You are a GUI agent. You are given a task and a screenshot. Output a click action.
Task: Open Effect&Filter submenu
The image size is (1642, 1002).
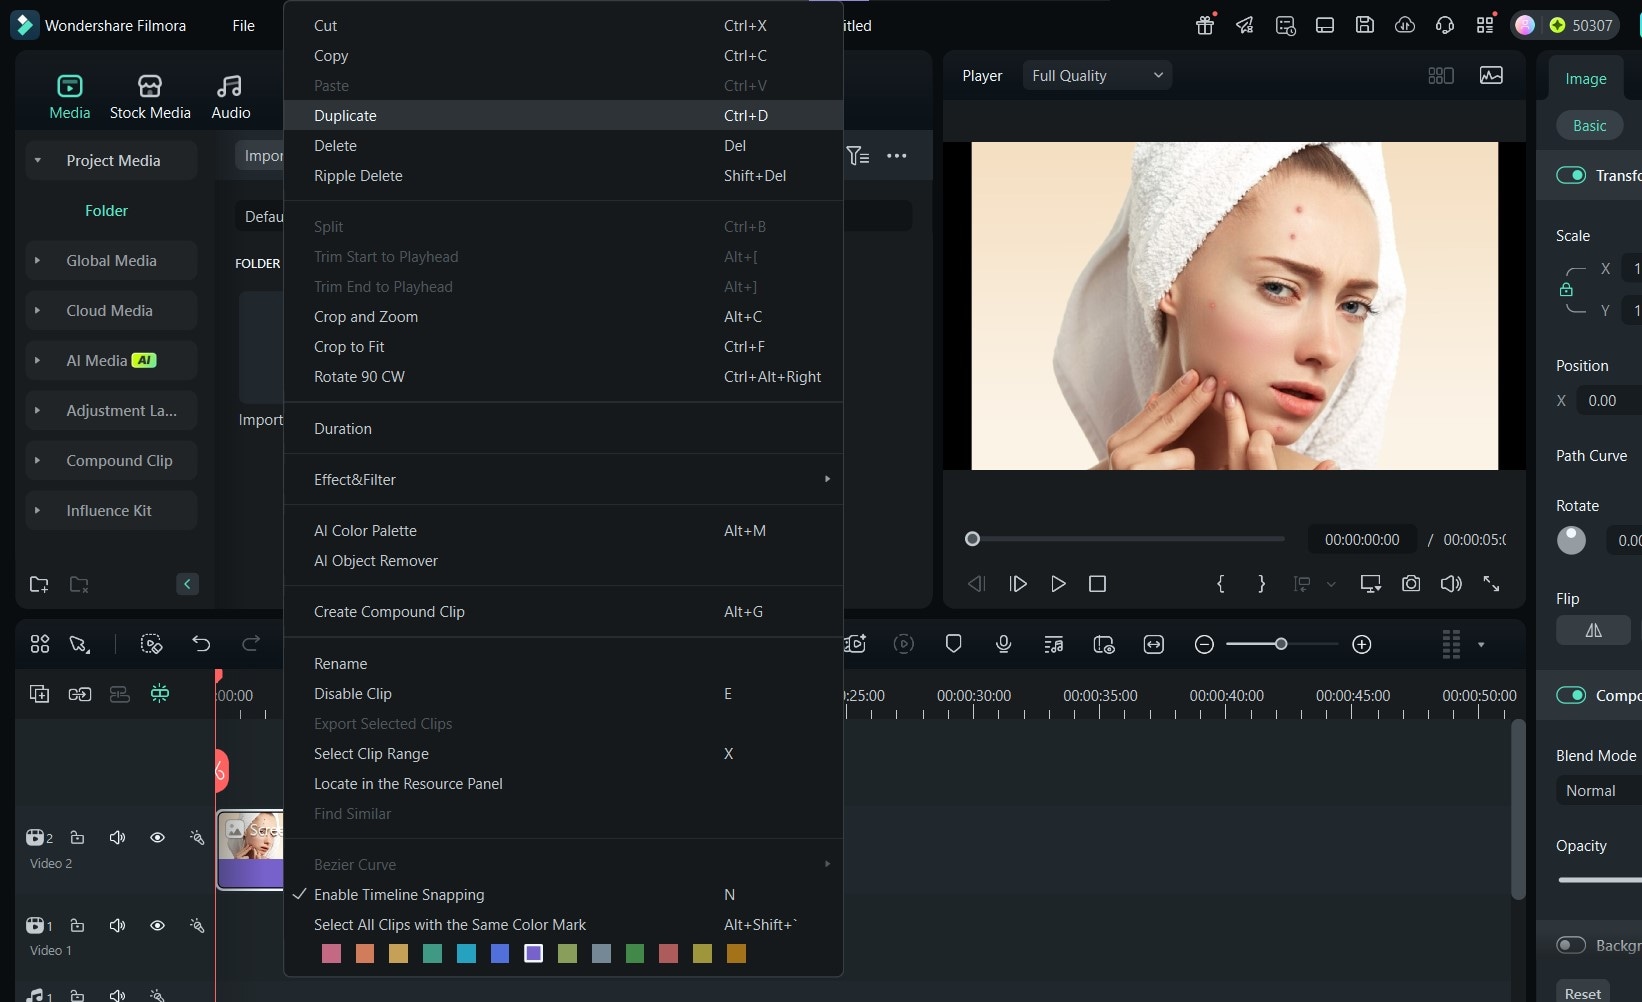[x=563, y=479]
